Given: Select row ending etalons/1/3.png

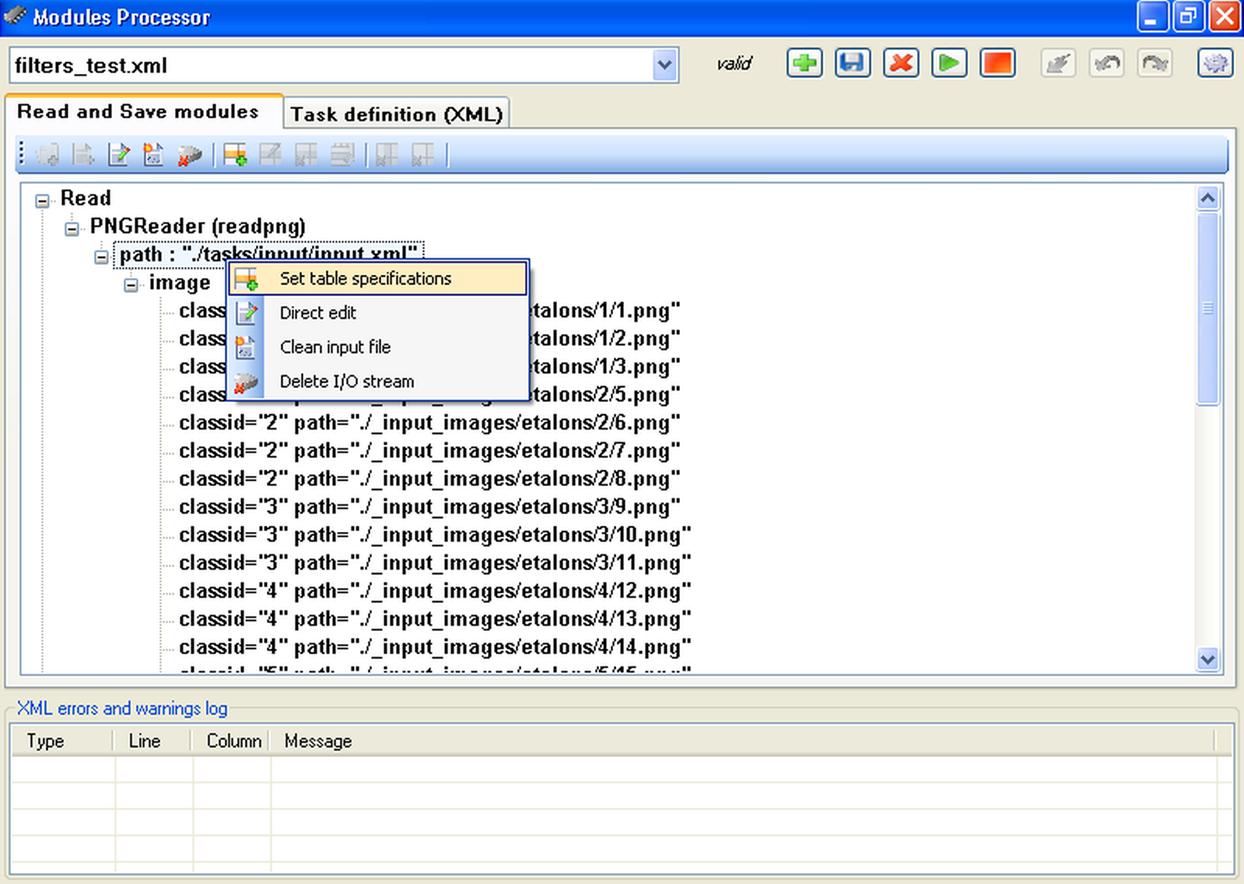Looking at the screenshot, I should pyautogui.click(x=430, y=366).
